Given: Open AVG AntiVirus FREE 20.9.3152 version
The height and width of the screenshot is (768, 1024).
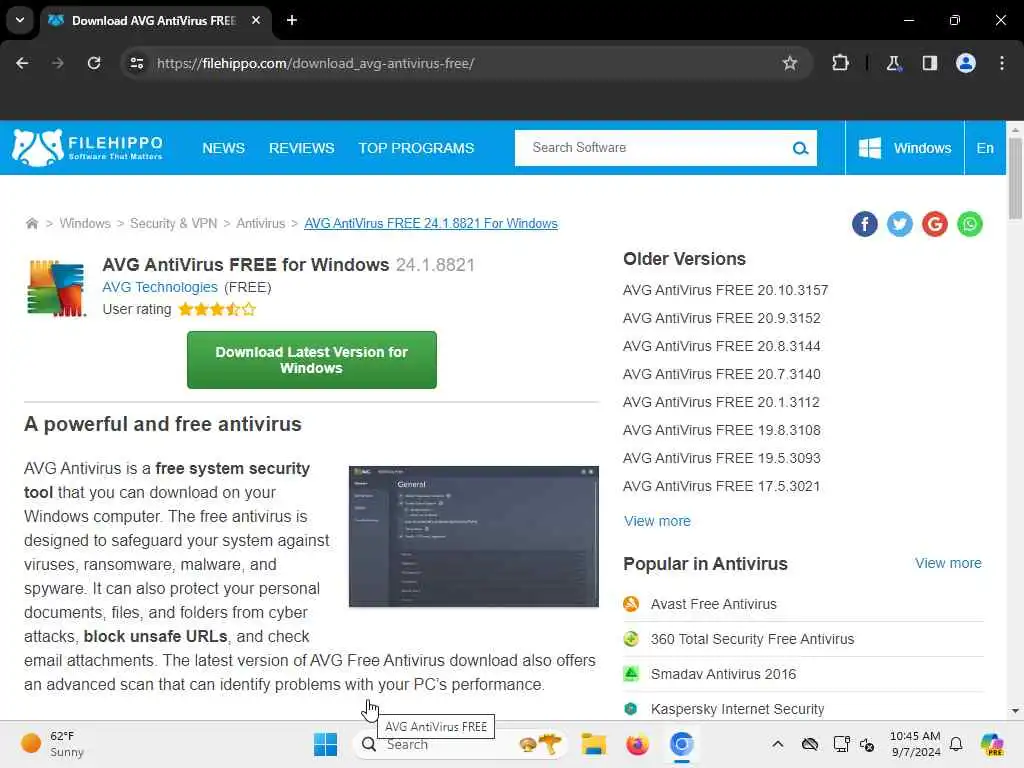Looking at the screenshot, I should click(x=722, y=318).
